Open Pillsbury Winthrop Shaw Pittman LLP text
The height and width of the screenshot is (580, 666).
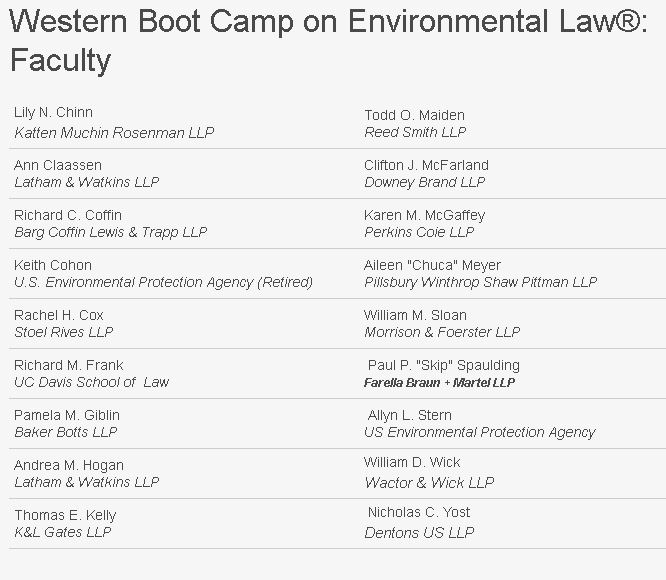pos(480,282)
